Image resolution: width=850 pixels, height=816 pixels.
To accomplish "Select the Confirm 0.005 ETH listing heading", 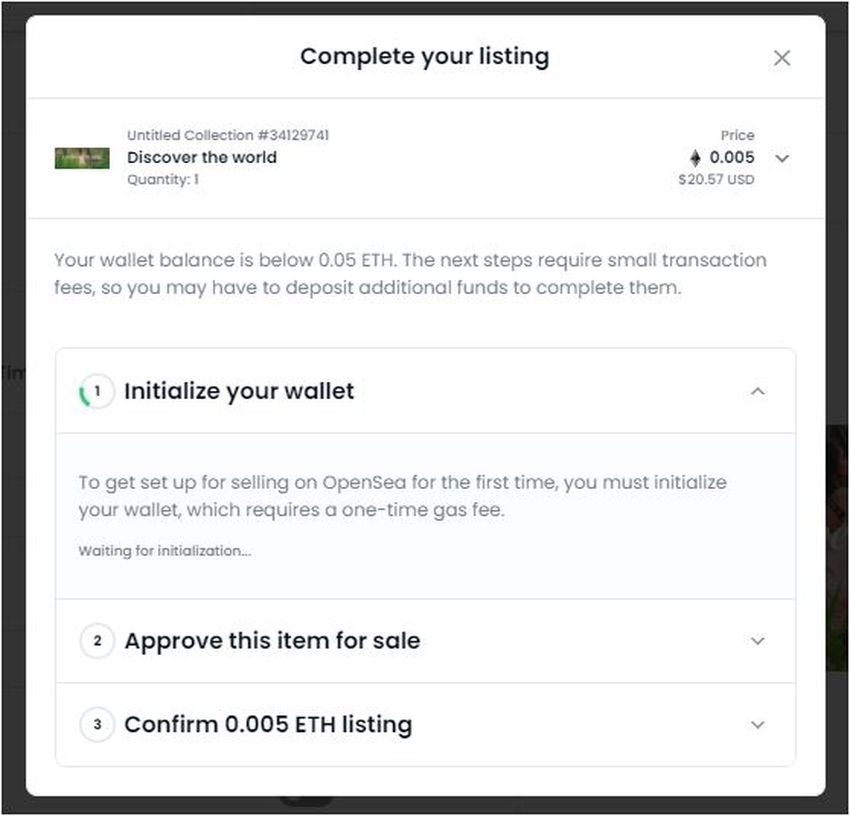I will [268, 725].
